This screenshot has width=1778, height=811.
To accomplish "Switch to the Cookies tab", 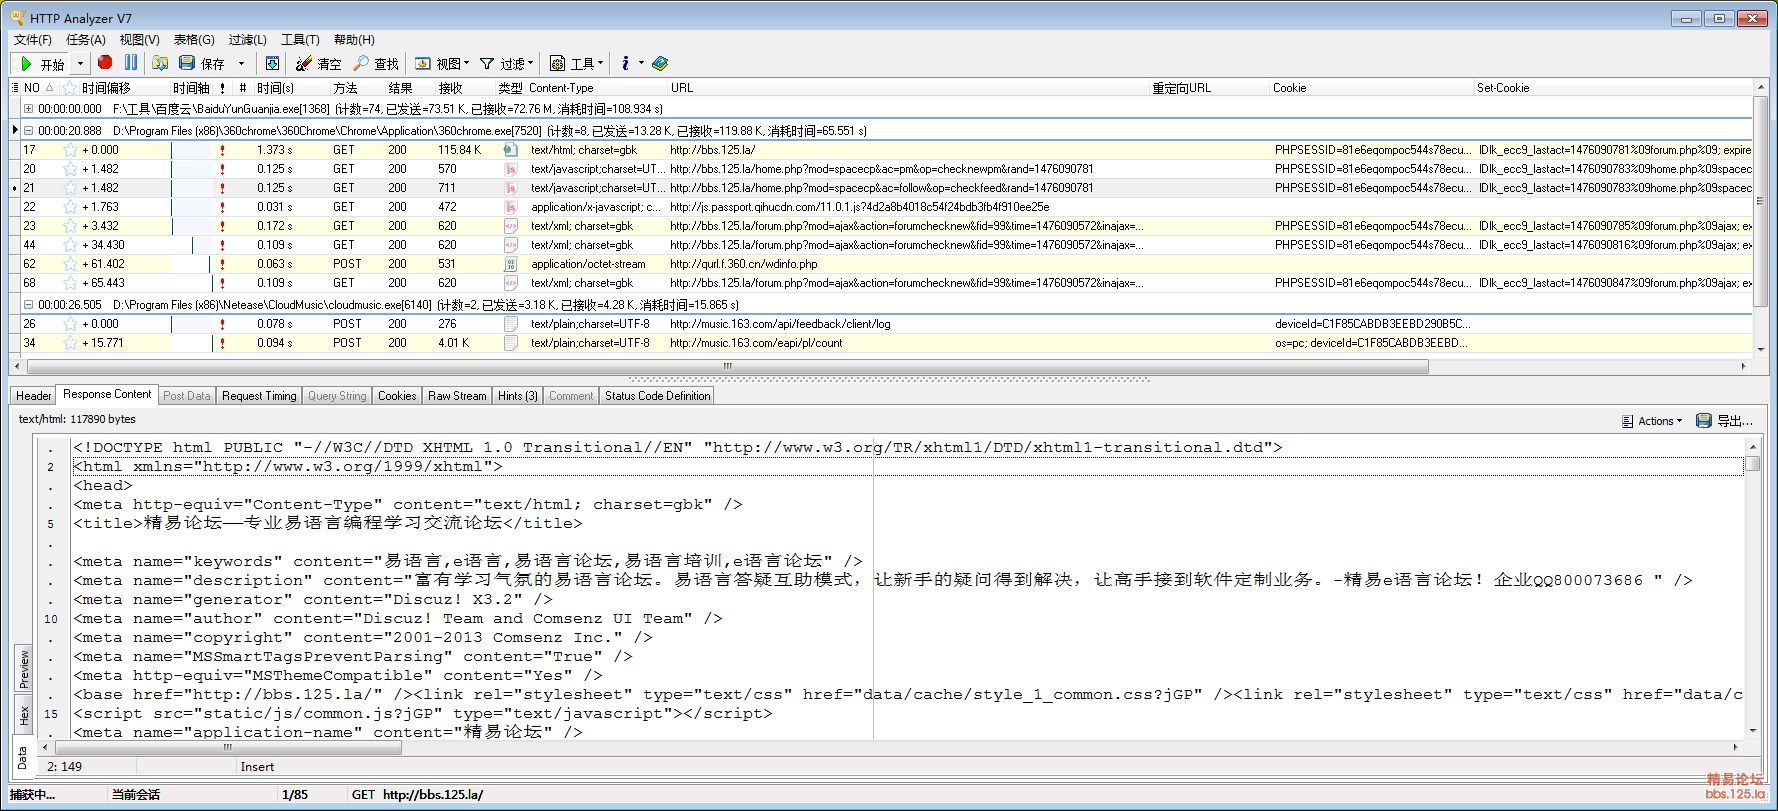I will [397, 396].
